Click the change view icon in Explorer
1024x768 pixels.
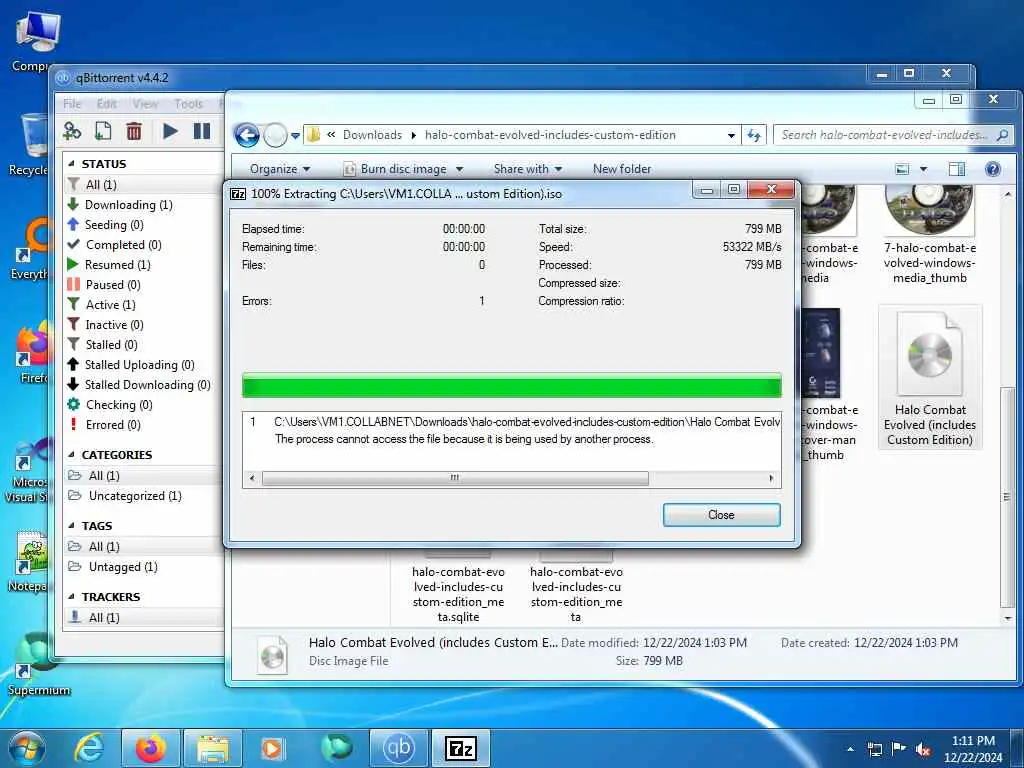coord(903,169)
